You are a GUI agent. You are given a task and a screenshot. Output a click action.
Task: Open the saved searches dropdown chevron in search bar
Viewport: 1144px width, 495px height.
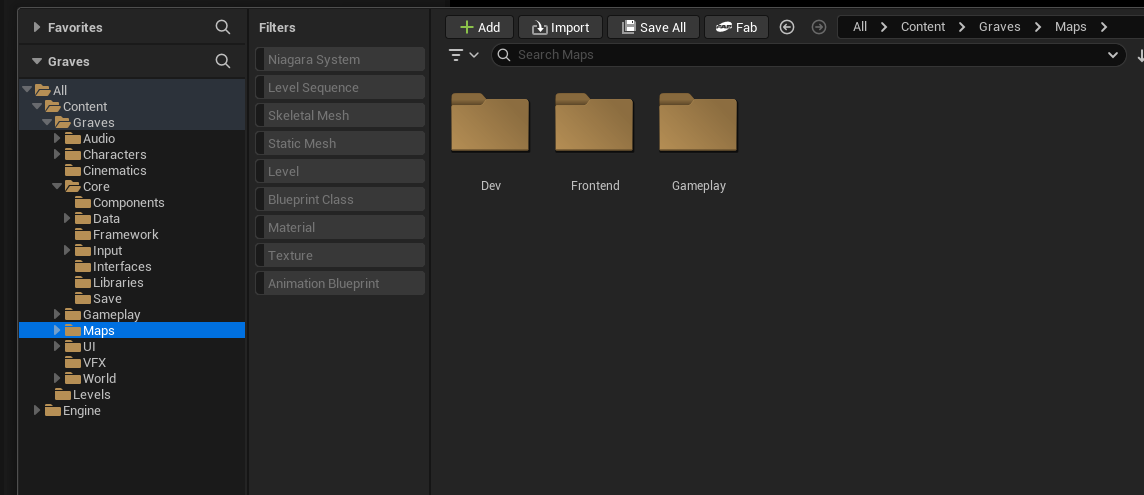[1113, 55]
